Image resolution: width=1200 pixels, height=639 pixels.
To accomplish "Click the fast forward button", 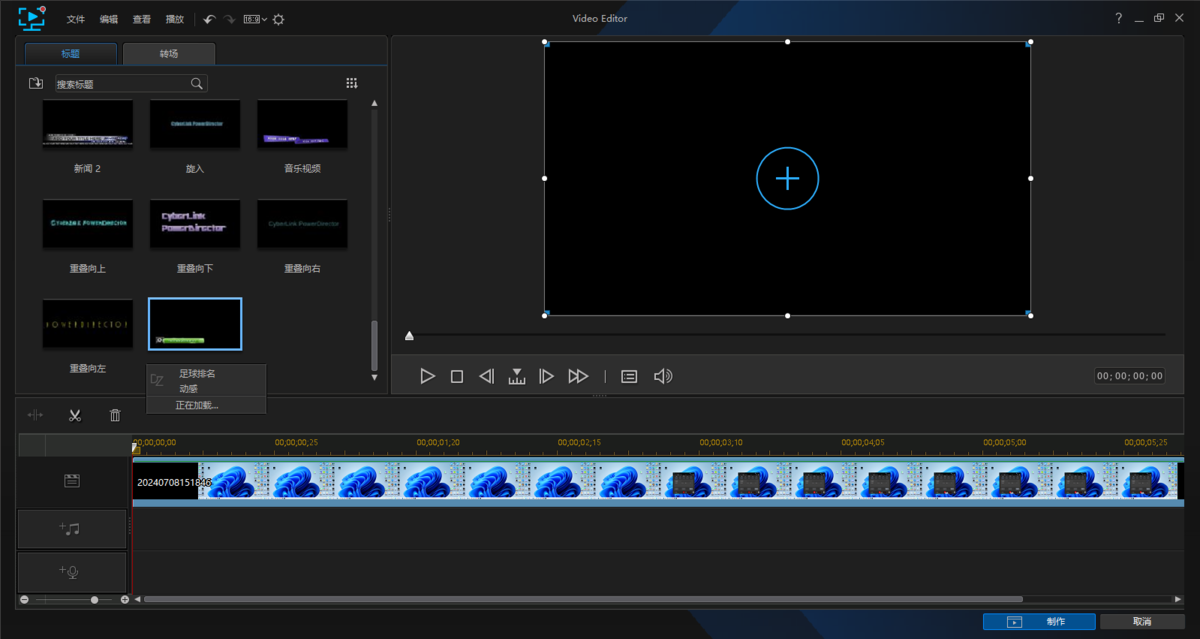I will (578, 376).
